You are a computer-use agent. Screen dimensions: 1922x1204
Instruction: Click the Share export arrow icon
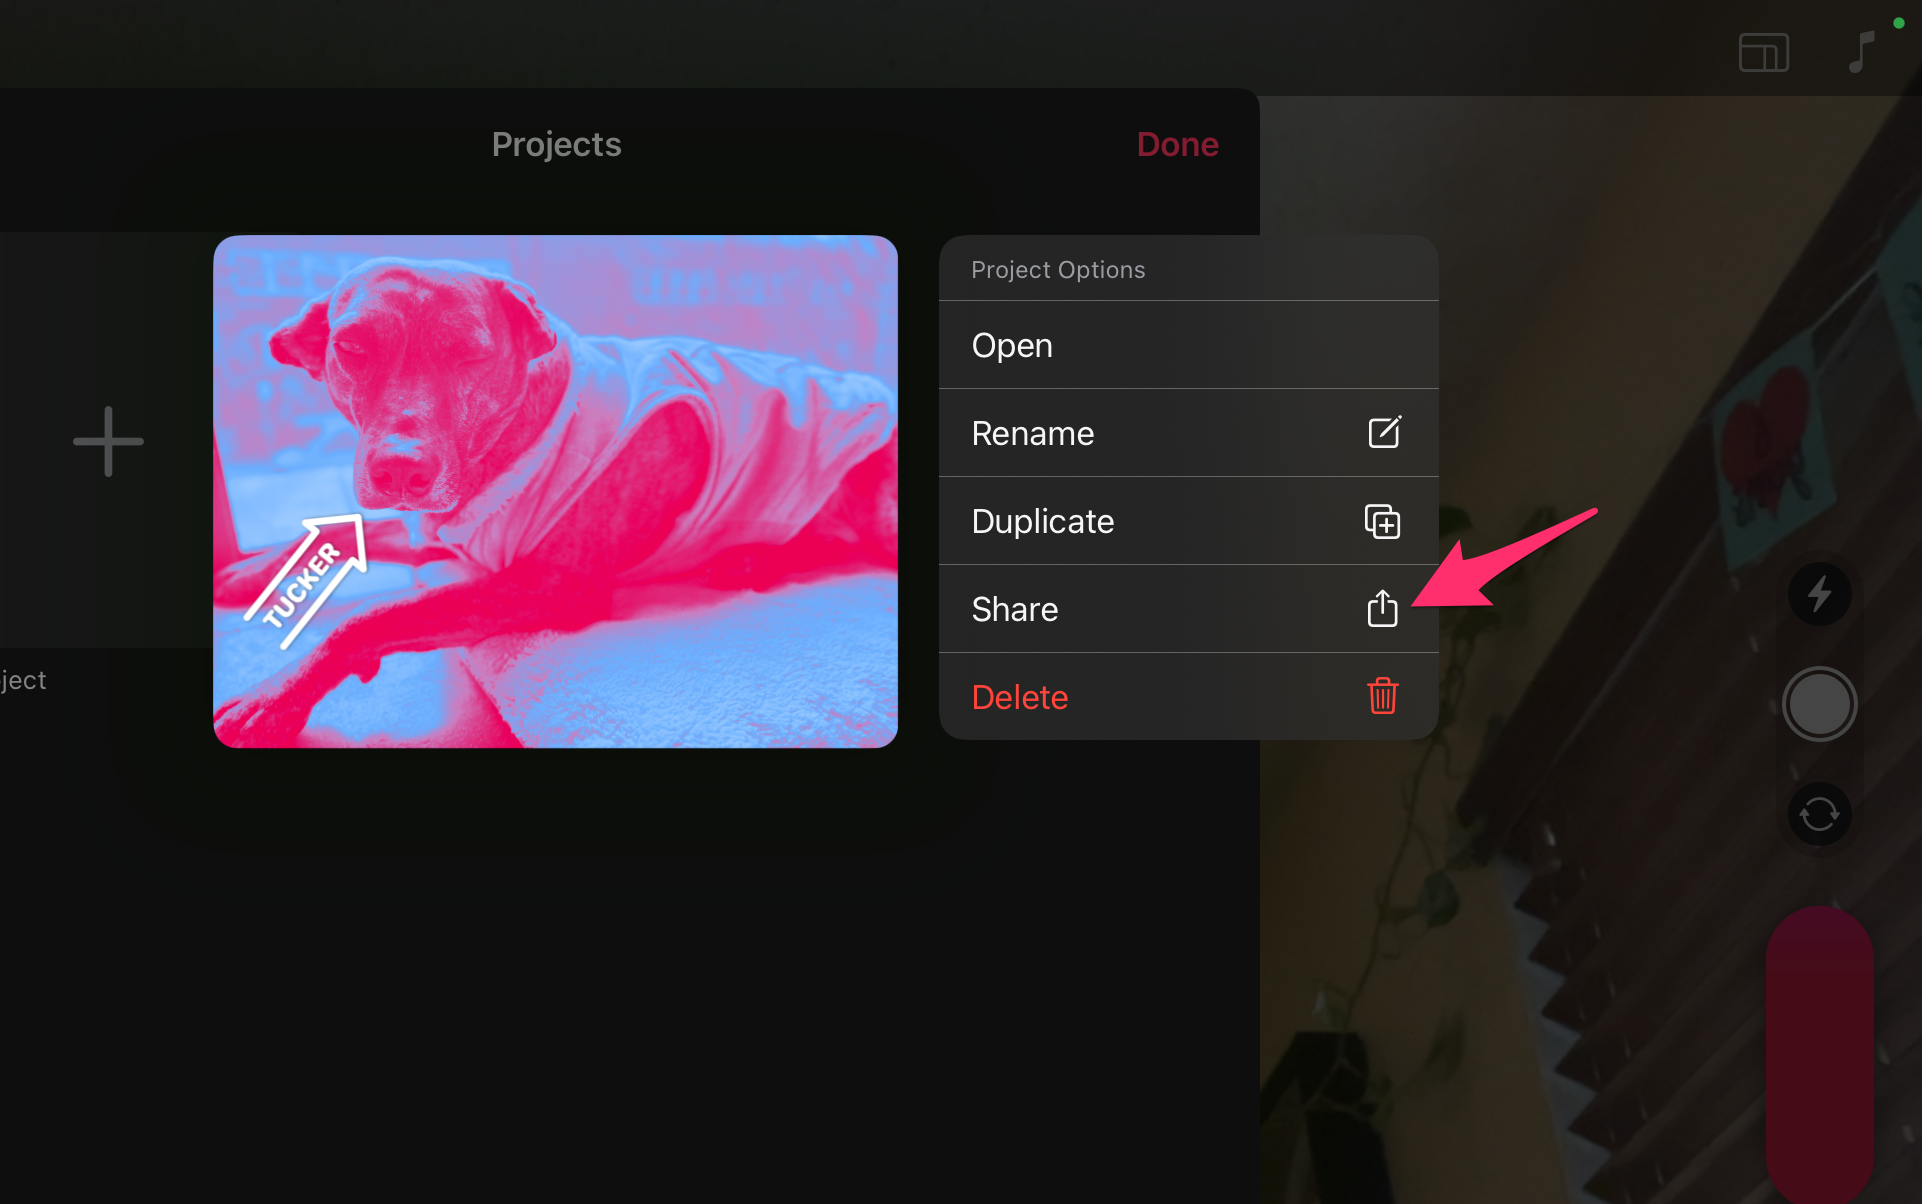pyautogui.click(x=1382, y=608)
